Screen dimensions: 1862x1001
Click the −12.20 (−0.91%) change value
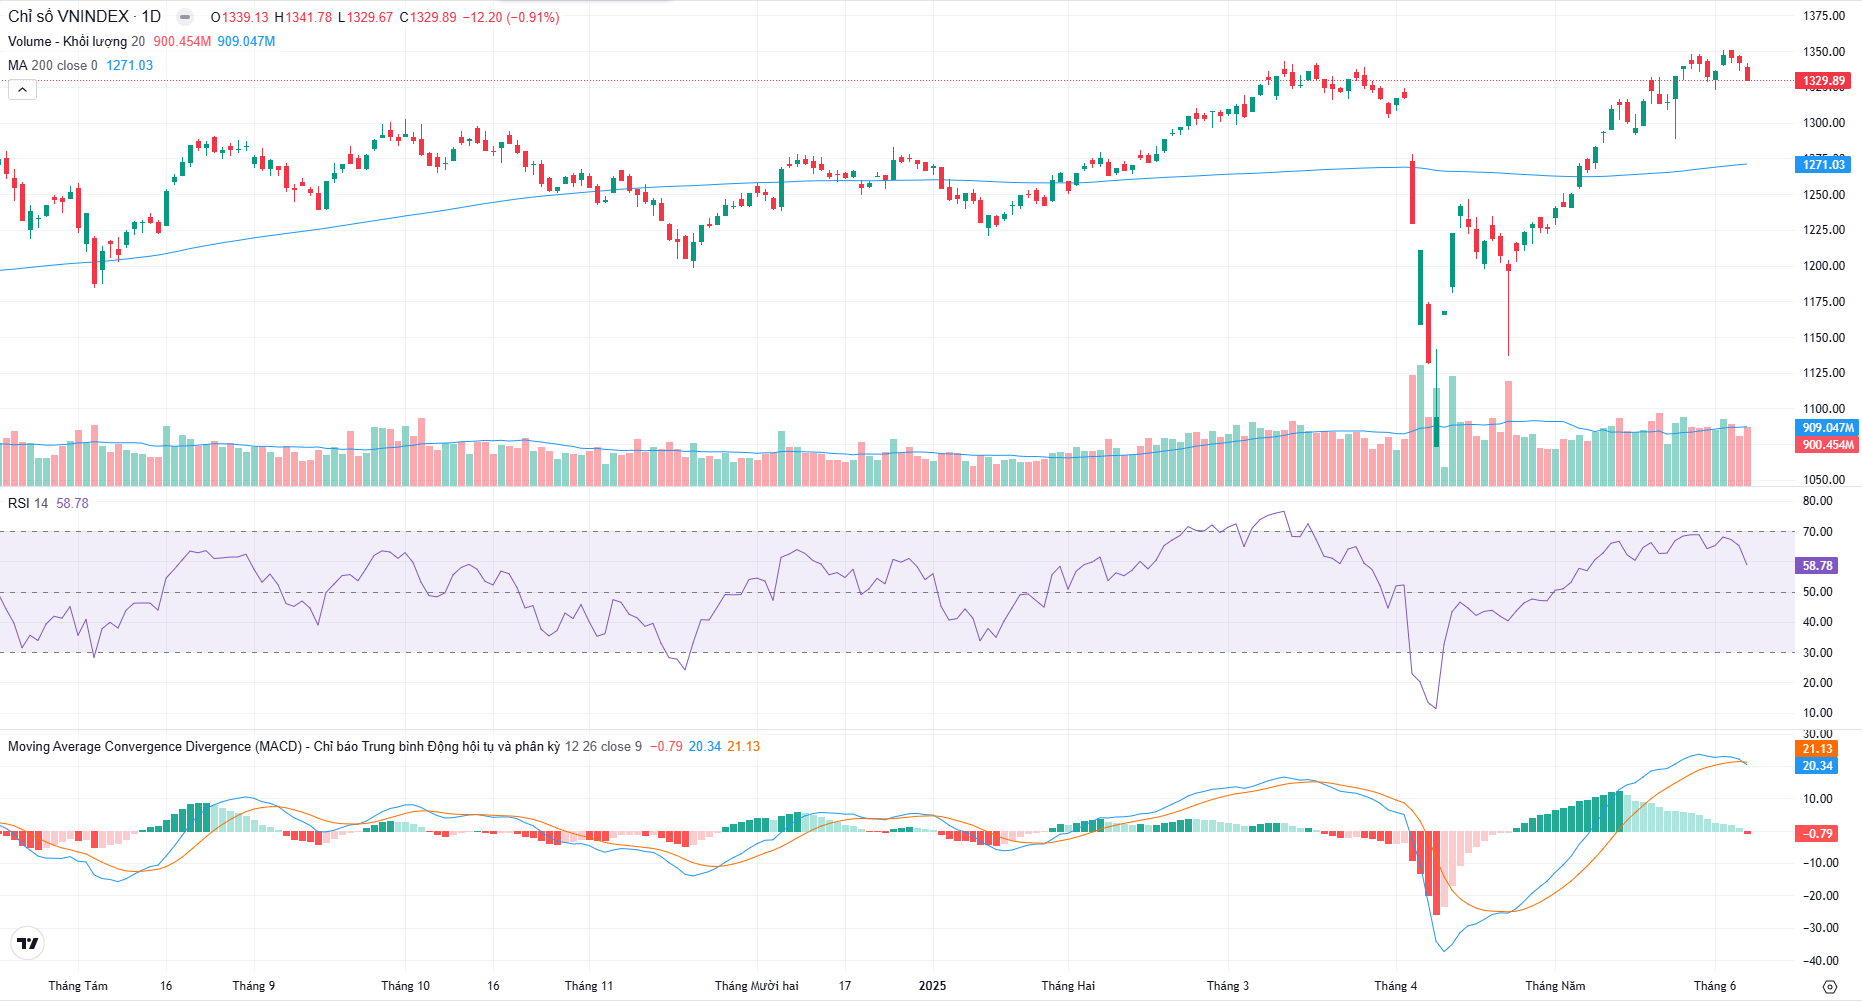click(x=511, y=17)
